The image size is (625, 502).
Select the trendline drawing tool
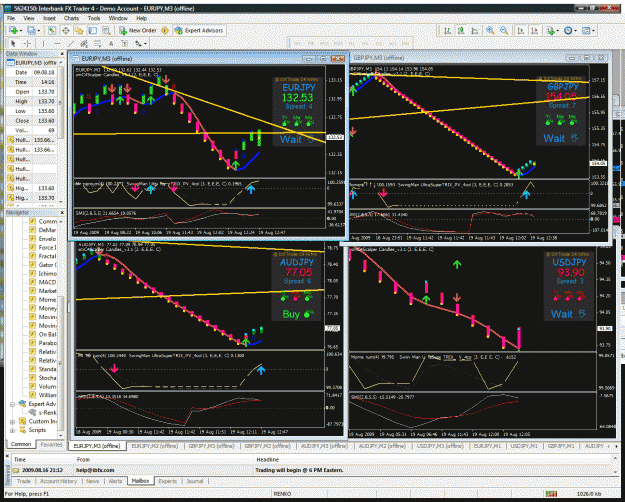point(71,43)
